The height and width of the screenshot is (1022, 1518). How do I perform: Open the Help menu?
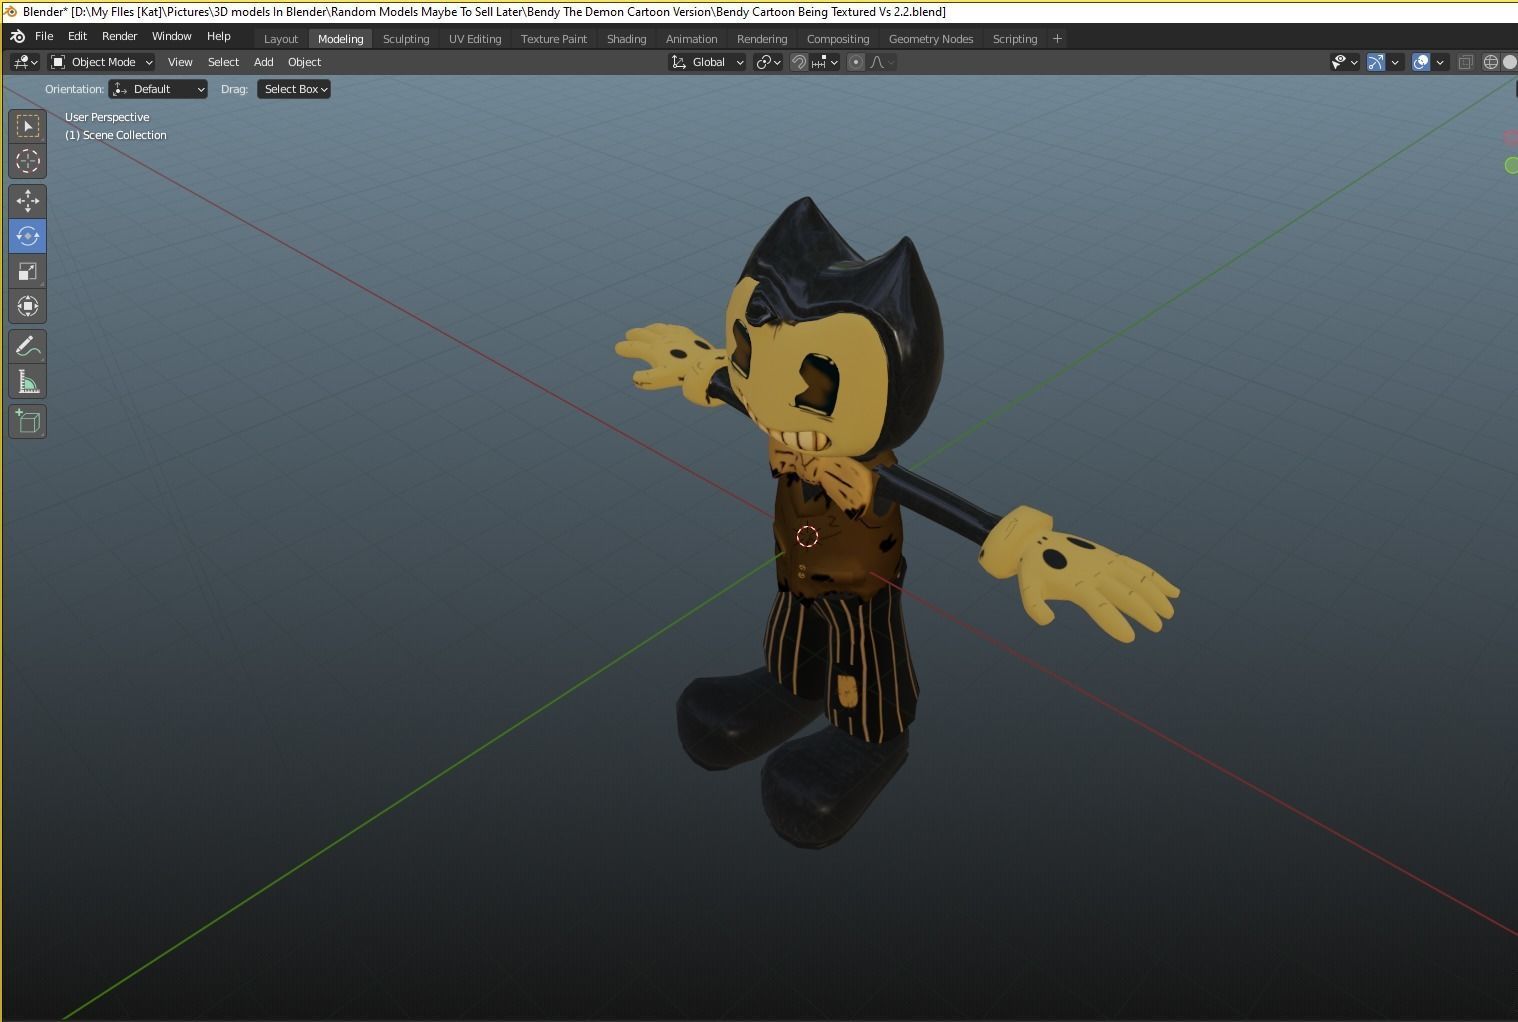218,36
